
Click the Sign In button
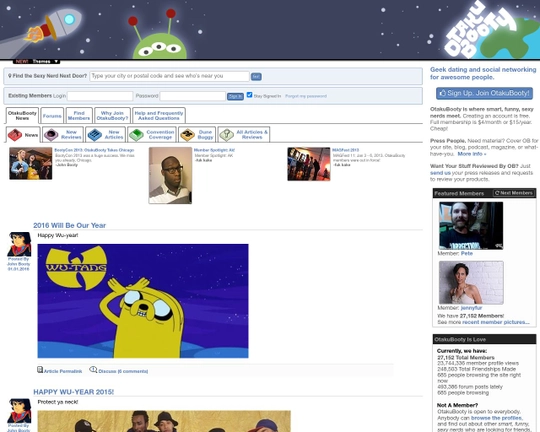(x=235, y=96)
